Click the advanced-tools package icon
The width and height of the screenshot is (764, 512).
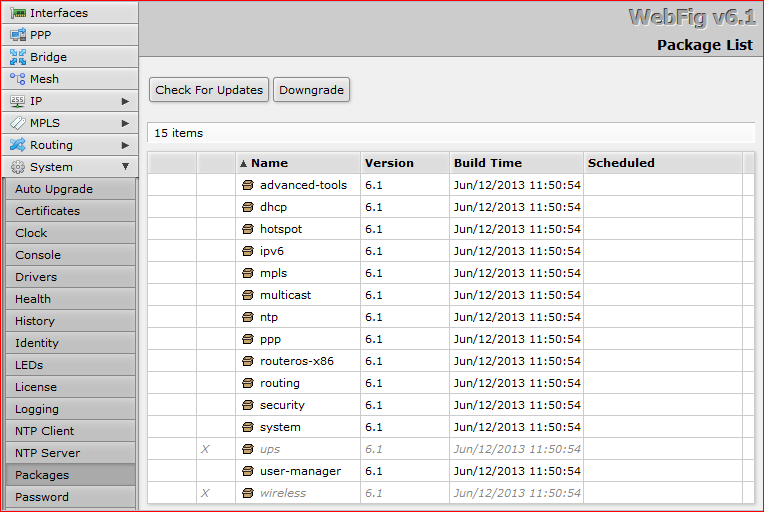[x=248, y=185]
